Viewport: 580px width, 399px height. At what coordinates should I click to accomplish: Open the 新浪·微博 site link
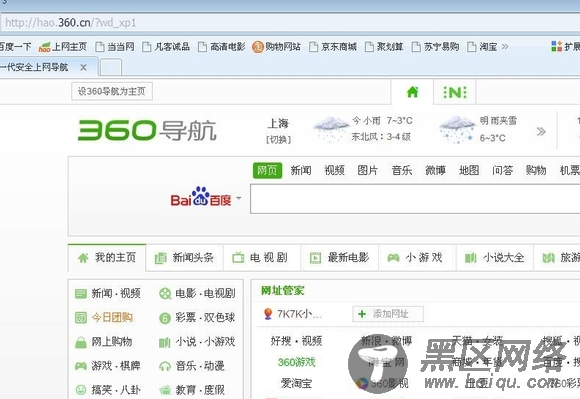386,341
